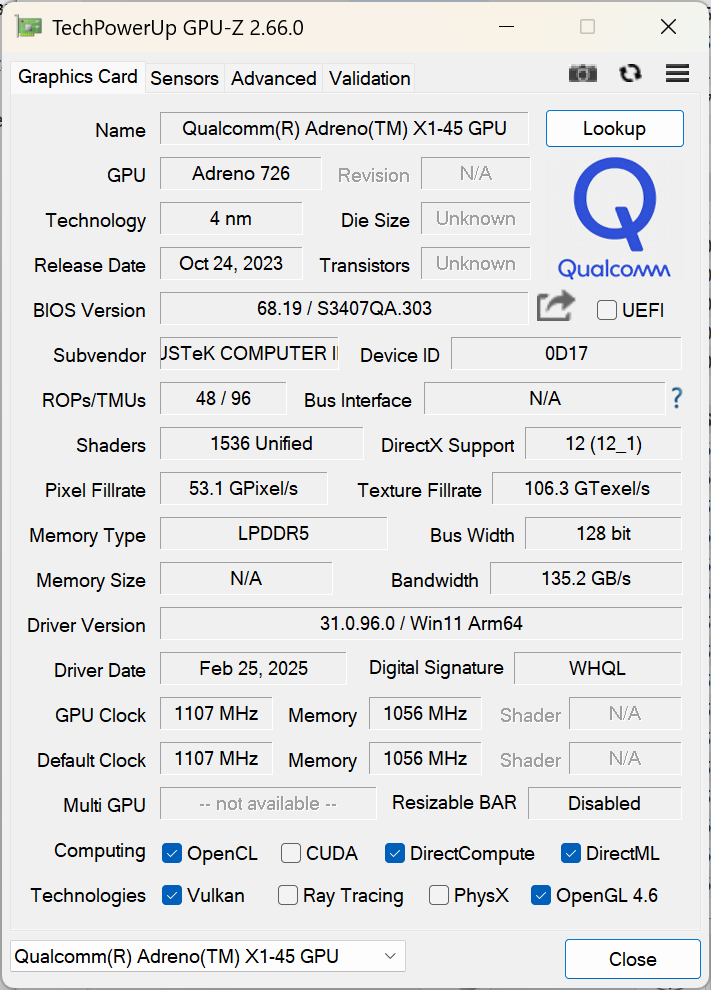711x990 pixels.
Task: Click the DirectX Support field 12 (12_1)
Action: tap(604, 443)
